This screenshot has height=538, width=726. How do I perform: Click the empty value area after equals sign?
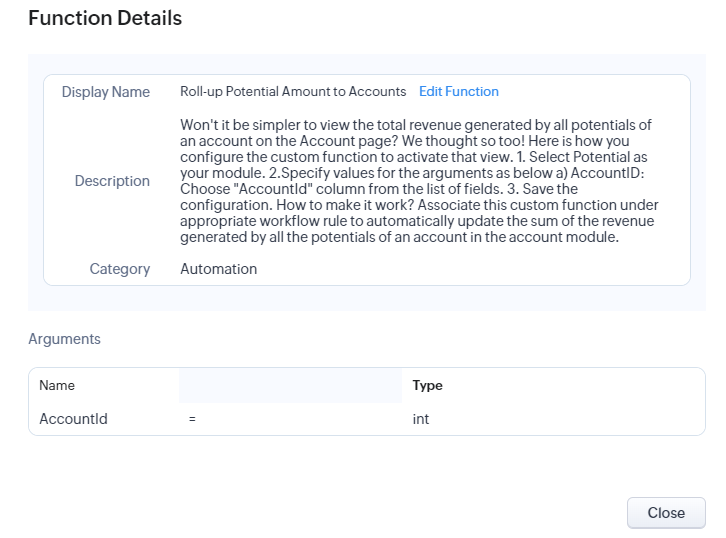[x=301, y=419]
